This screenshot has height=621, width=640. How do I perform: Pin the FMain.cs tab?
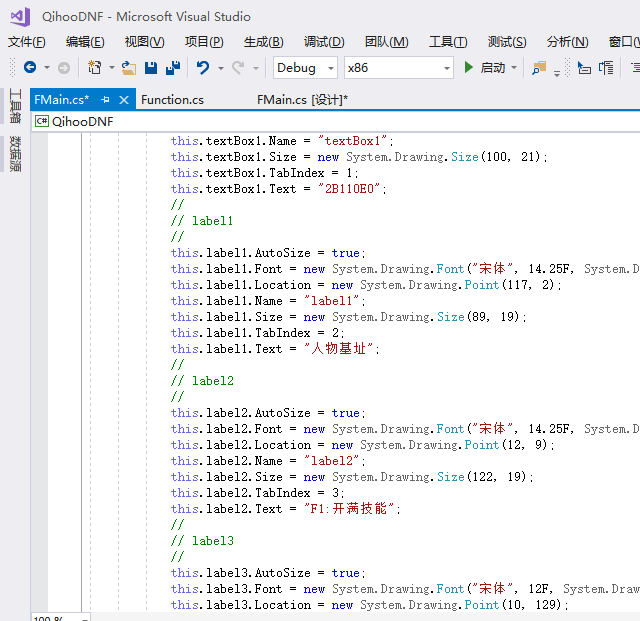coord(105,100)
